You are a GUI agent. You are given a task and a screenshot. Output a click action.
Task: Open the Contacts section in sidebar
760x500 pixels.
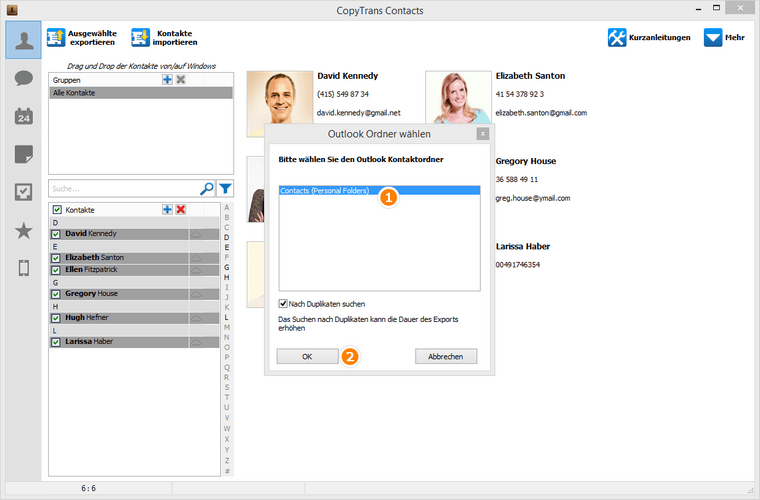click(24, 40)
